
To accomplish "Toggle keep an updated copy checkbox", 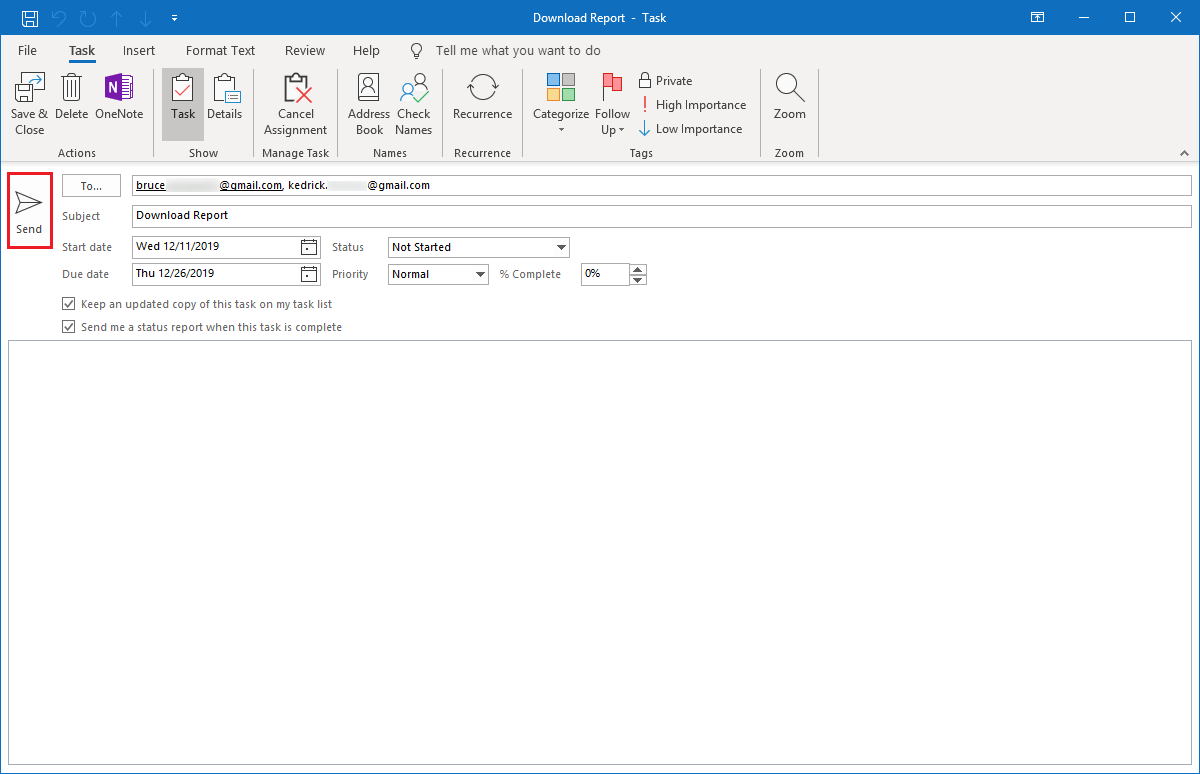I will [69, 304].
